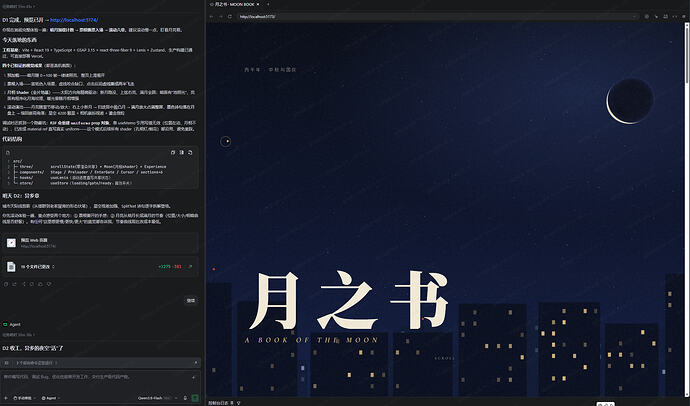Open the Qwen model selector dropdown
Viewport: 690px width, 406px height.
pyautogui.click(x=157, y=398)
